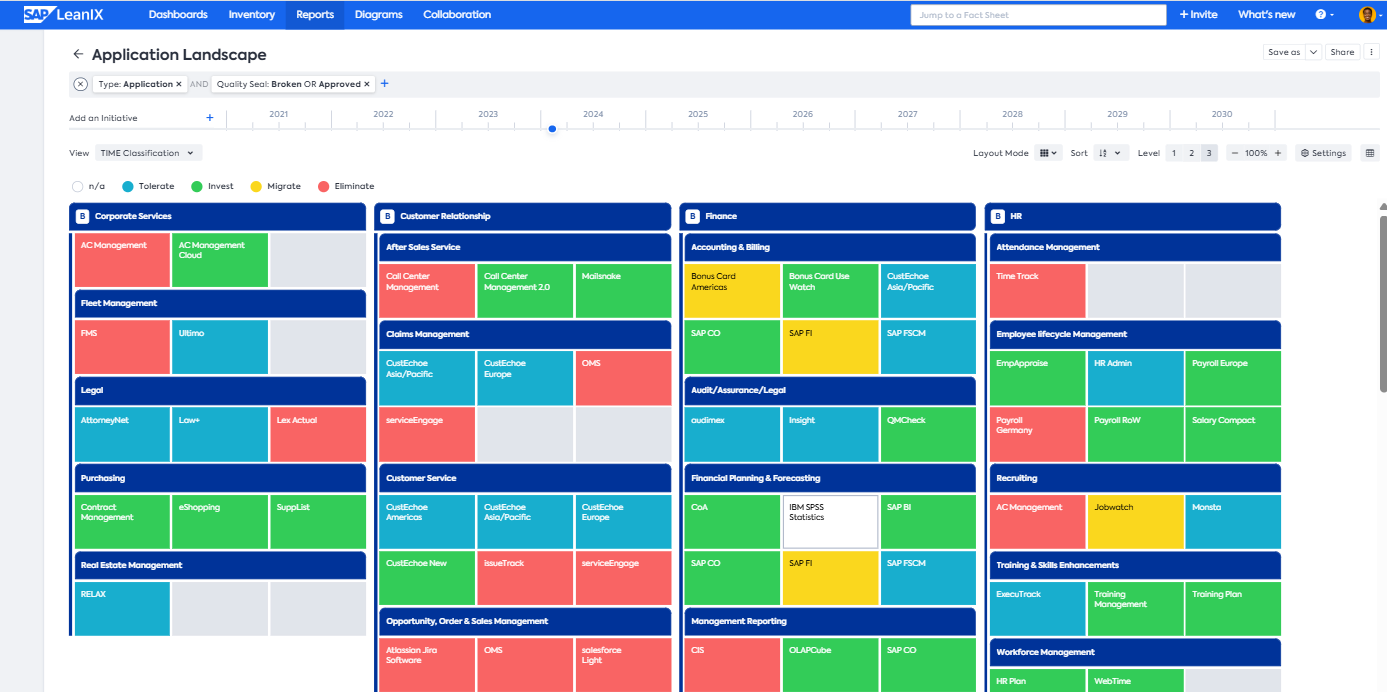The height and width of the screenshot is (692, 1387).
Task: Click the blue timeline marker dot
Action: (x=552, y=129)
